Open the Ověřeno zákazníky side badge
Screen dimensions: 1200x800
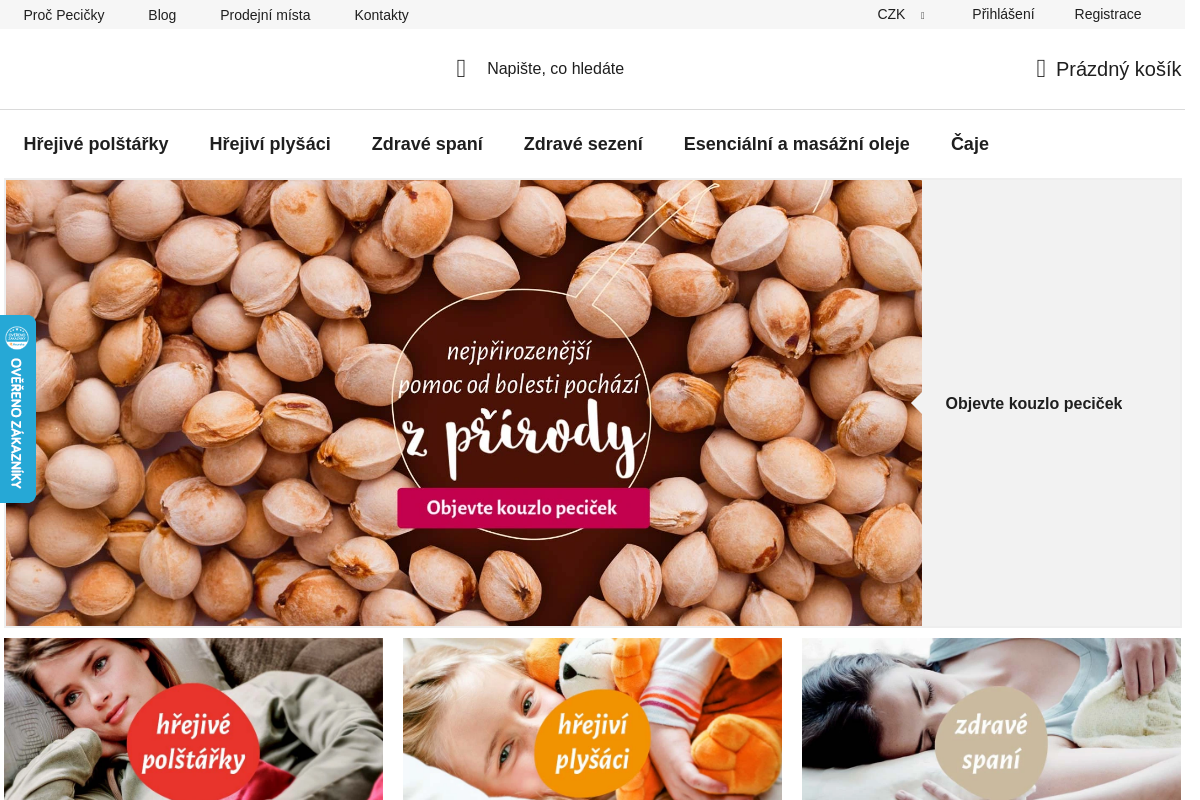click(18, 409)
